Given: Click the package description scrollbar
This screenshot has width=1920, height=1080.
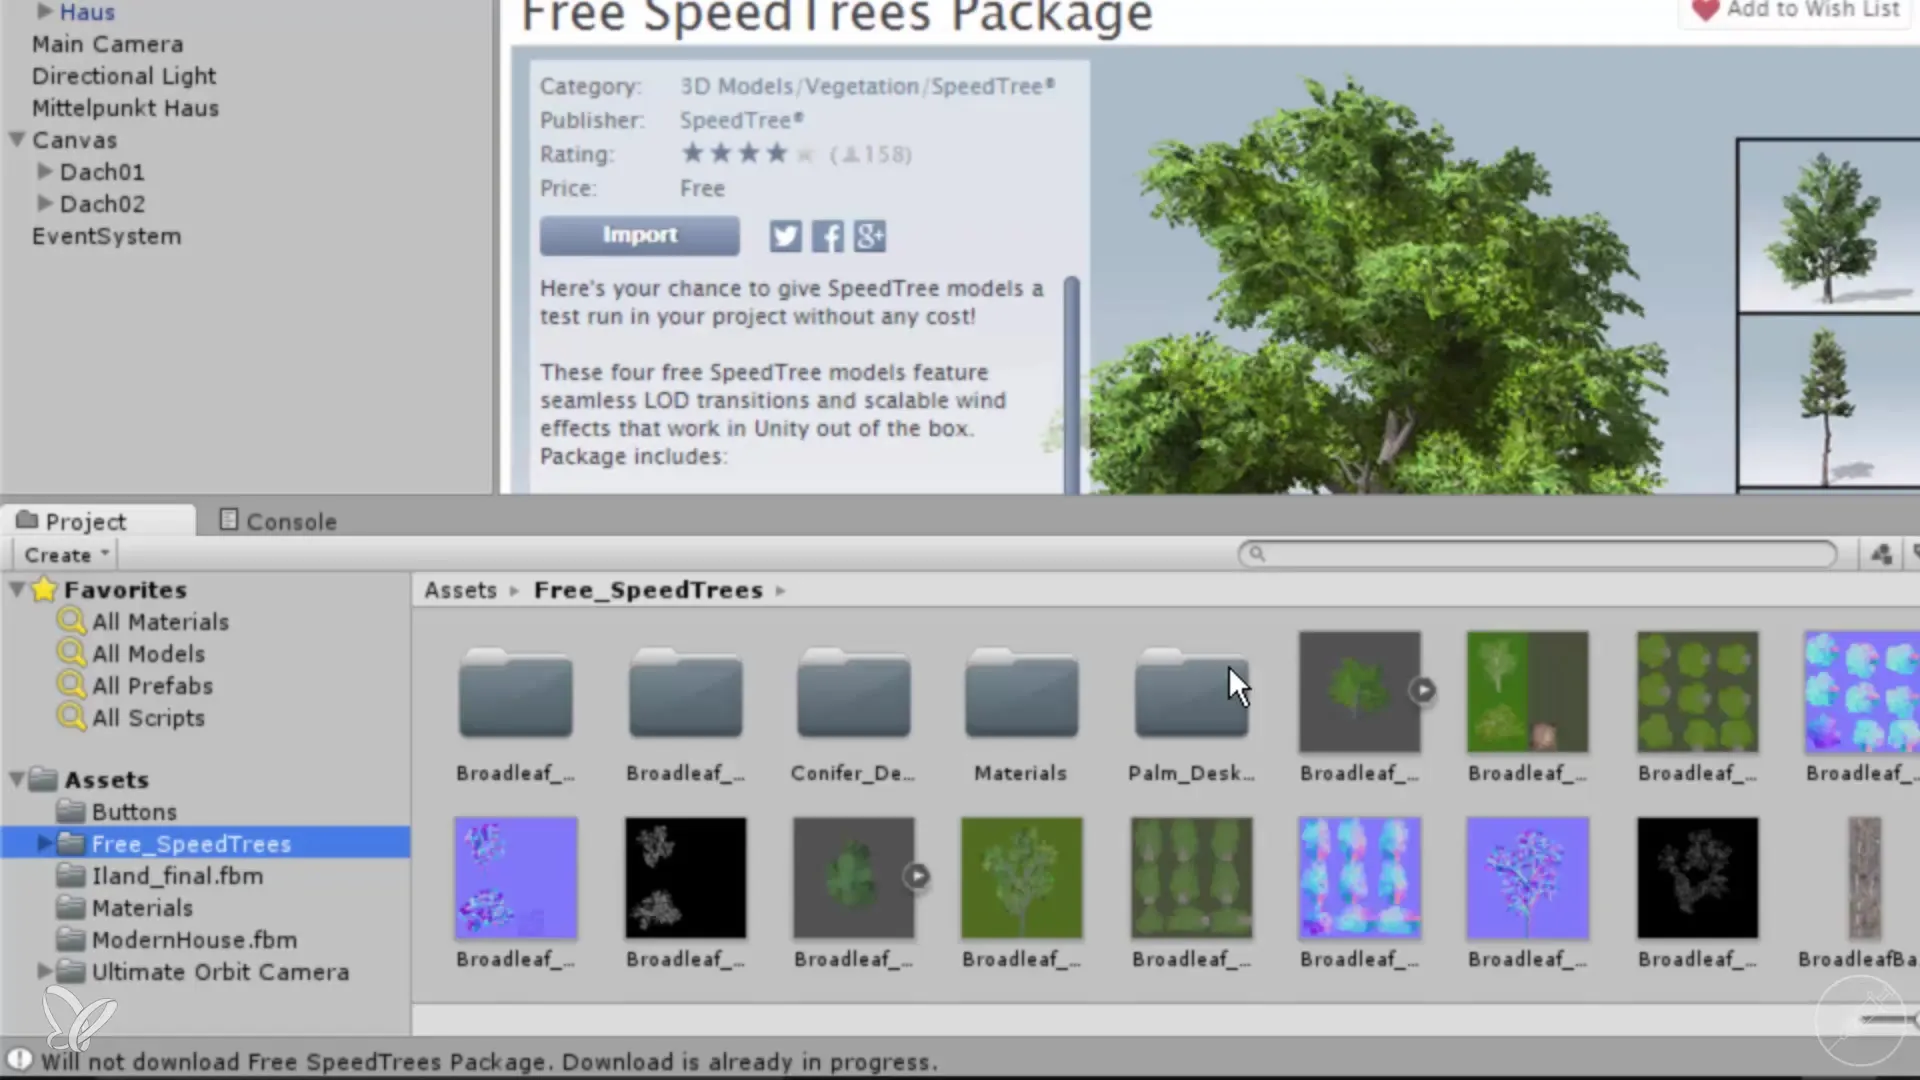Looking at the screenshot, I should click(x=1072, y=385).
